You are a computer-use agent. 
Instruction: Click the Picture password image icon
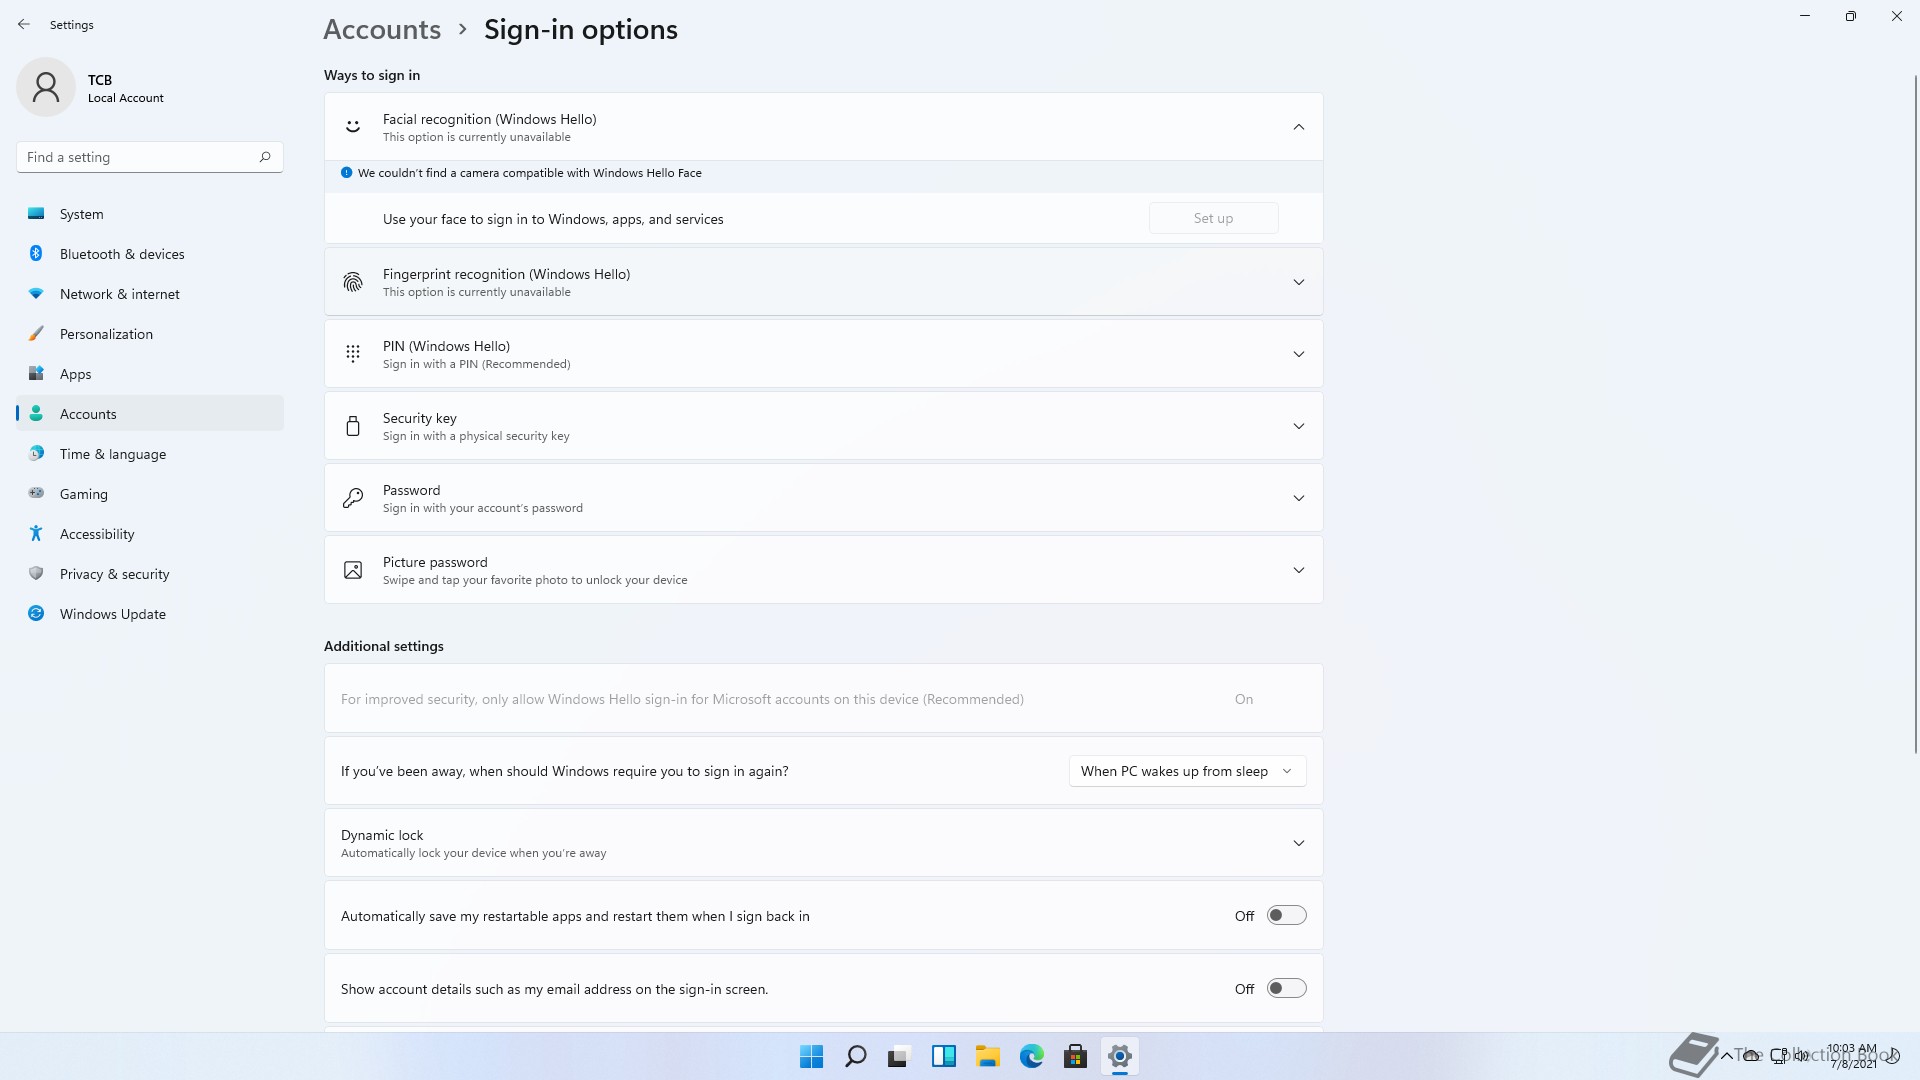(353, 570)
